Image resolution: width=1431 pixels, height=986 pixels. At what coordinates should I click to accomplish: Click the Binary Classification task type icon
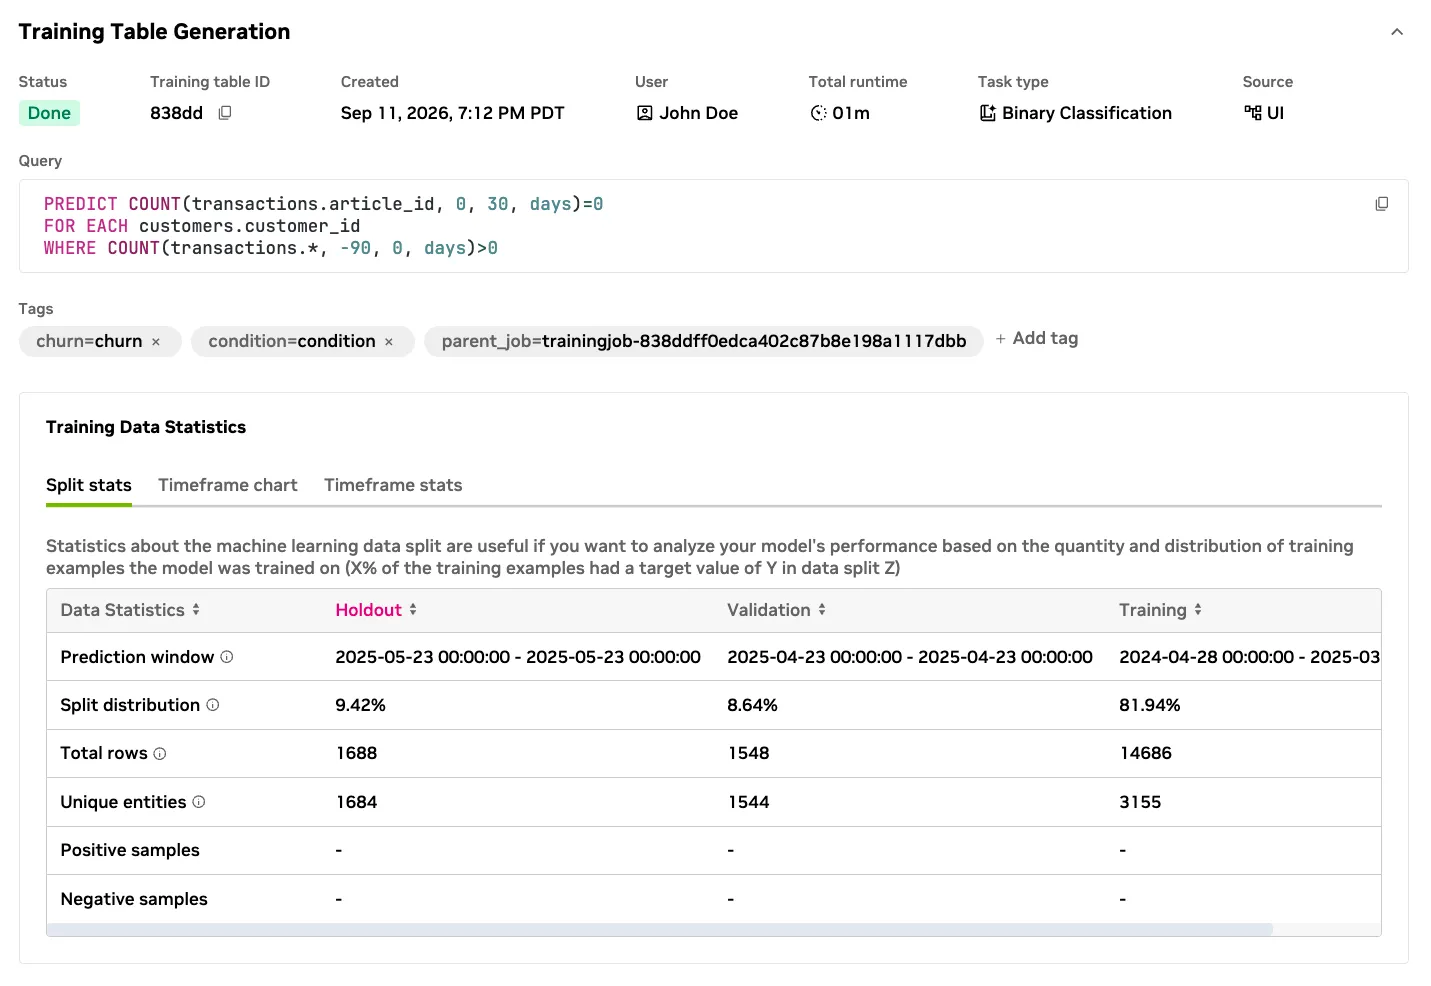(987, 113)
